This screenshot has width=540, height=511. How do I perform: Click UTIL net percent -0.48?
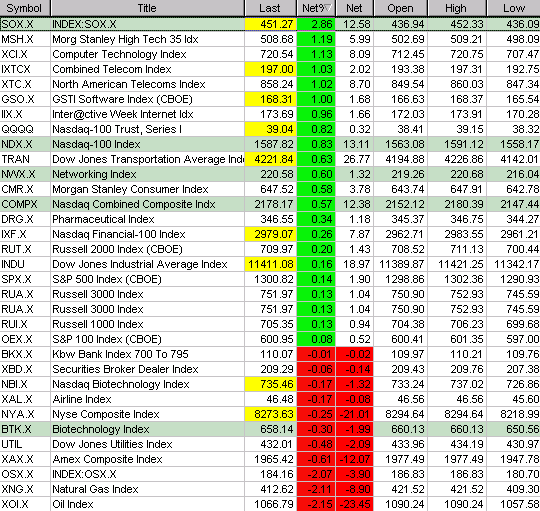pyautogui.click(x=316, y=444)
